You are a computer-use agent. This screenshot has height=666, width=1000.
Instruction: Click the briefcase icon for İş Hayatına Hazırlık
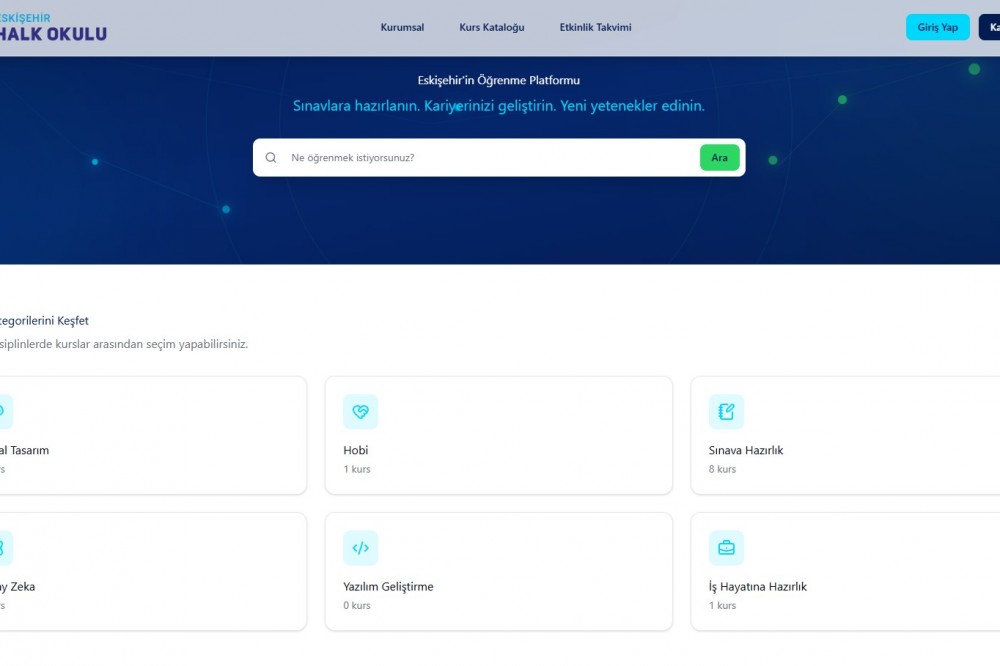726,548
